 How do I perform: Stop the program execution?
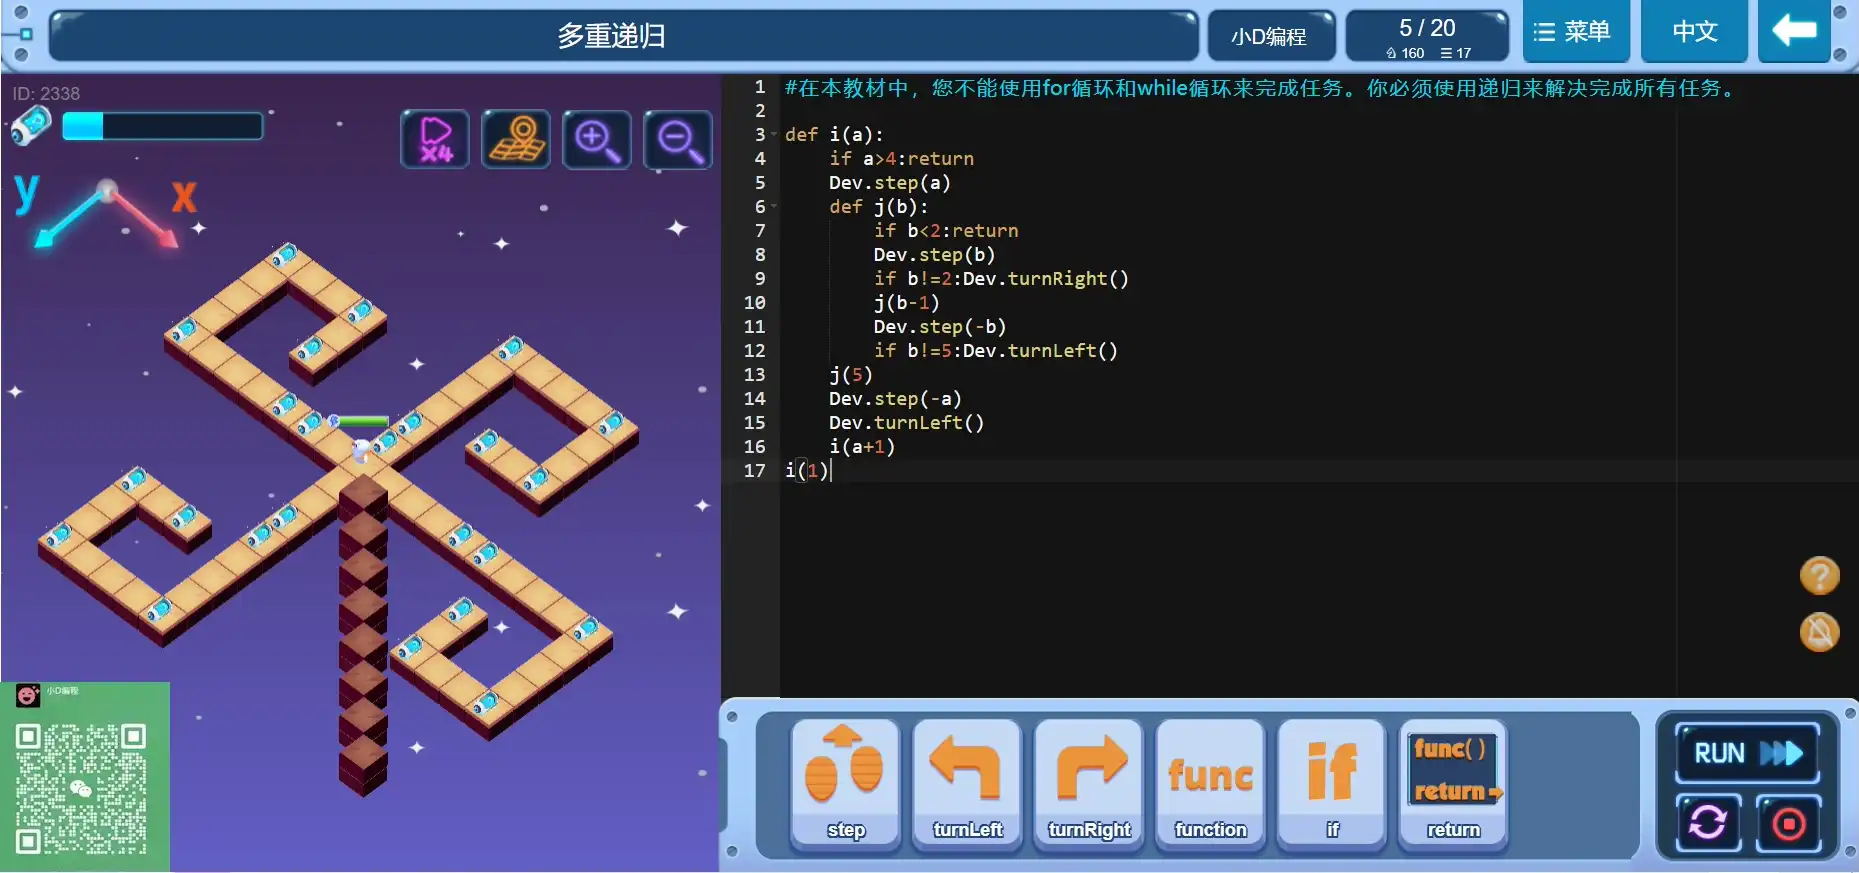[1789, 823]
